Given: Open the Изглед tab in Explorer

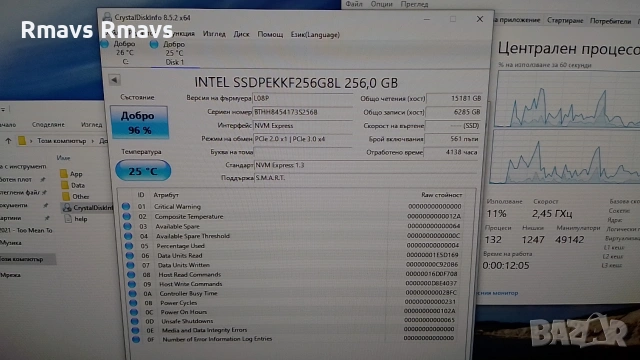Looking at the screenshot, I should [91, 124].
